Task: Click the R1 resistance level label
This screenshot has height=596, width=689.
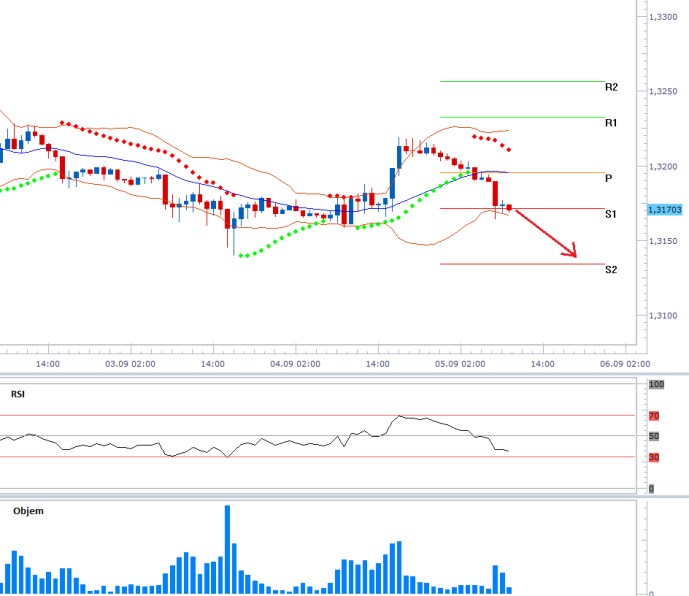Action: 611,123
